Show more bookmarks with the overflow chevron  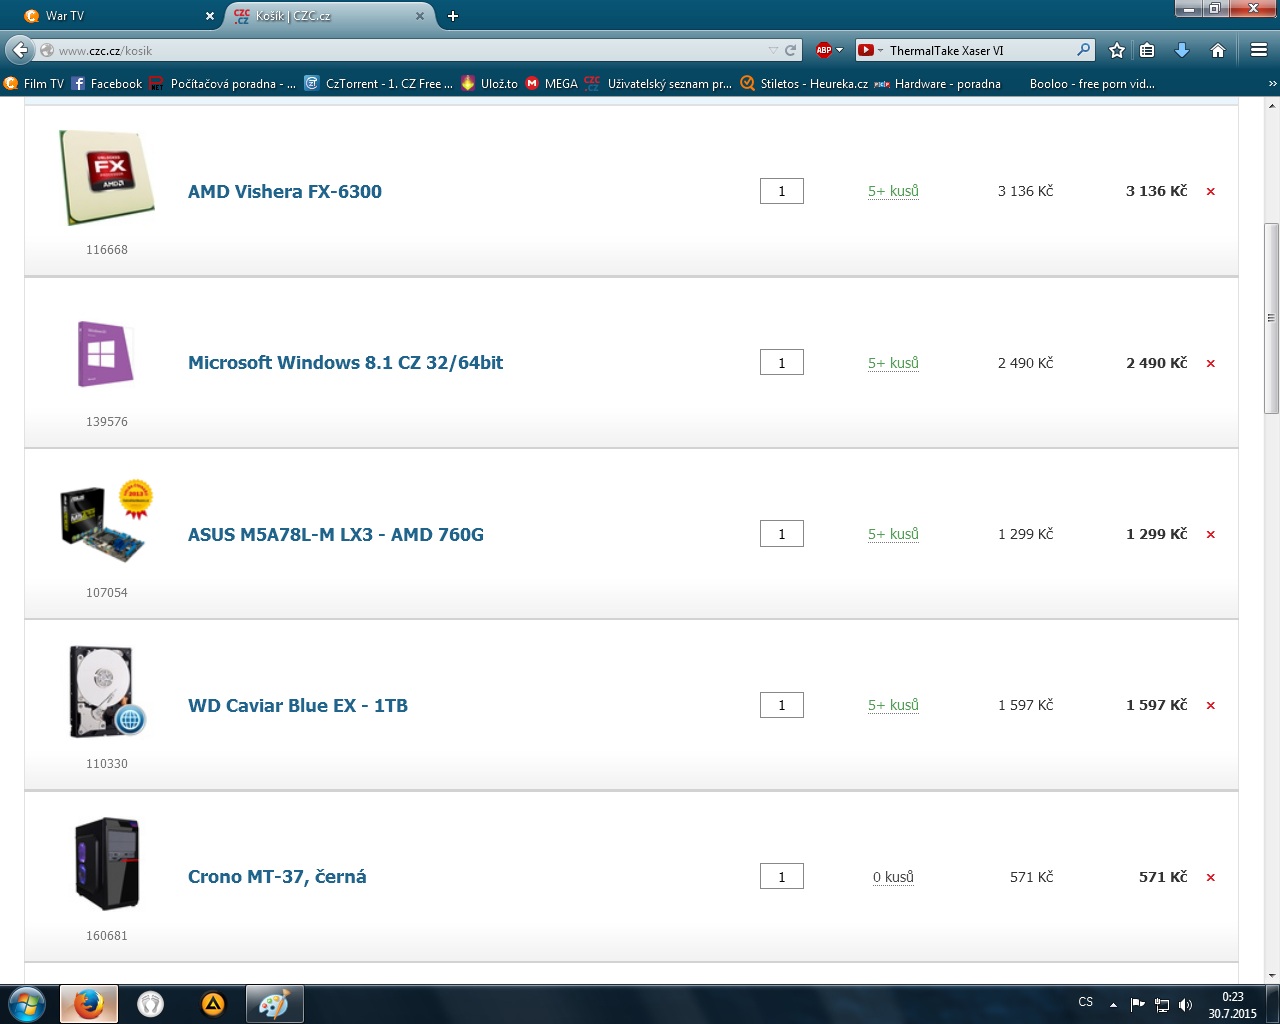point(1272,84)
